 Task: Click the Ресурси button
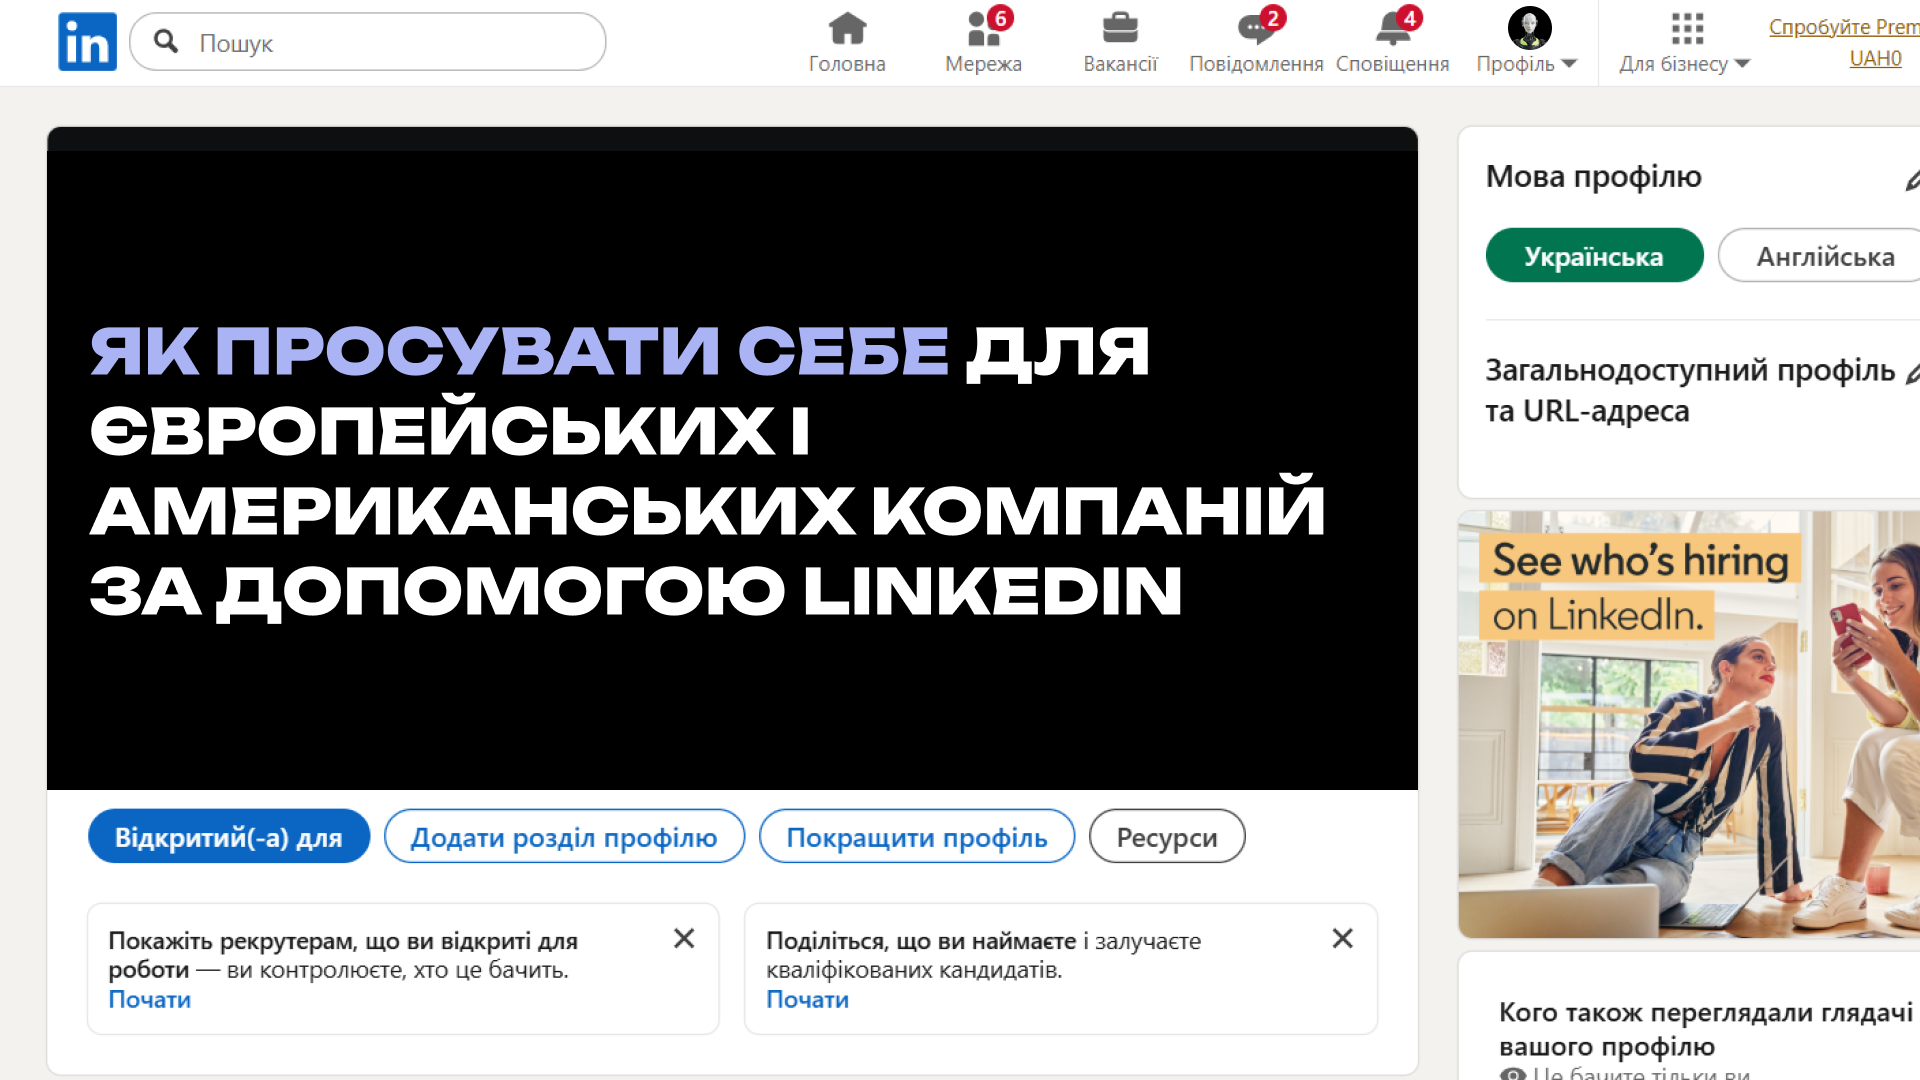[x=1167, y=837]
